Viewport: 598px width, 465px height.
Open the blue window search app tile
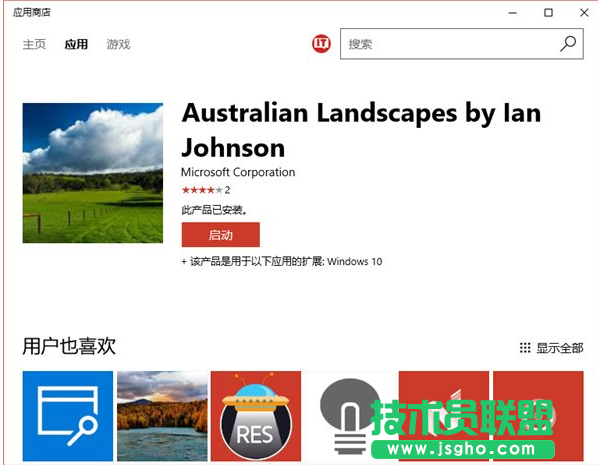coord(68,416)
